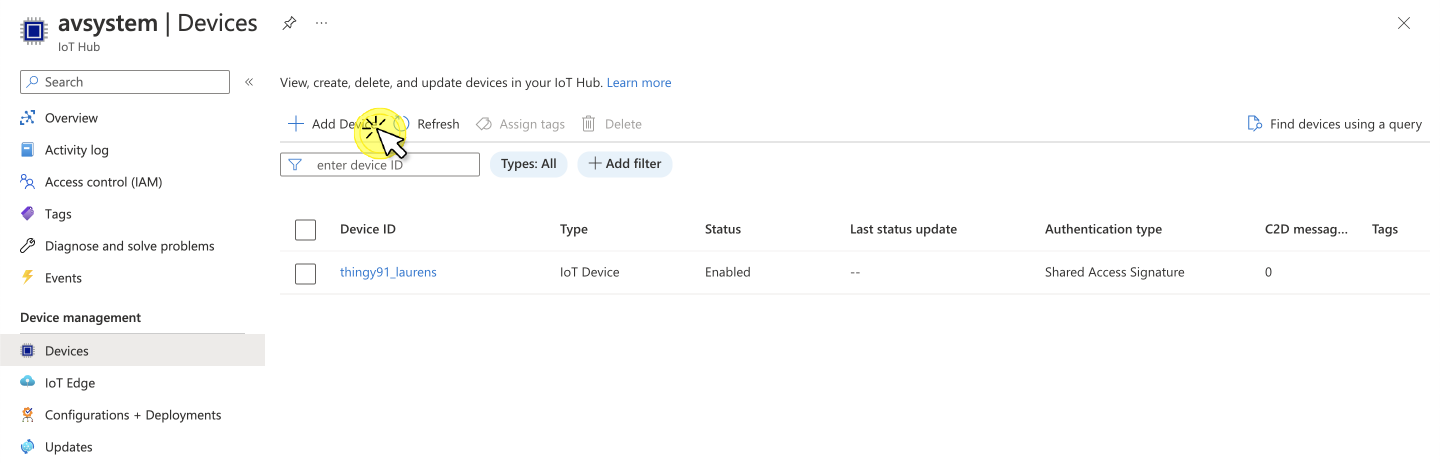This screenshot has width=1440, height=463.
Task: Go to Access control (IAM)
Action: coord(103,182)
